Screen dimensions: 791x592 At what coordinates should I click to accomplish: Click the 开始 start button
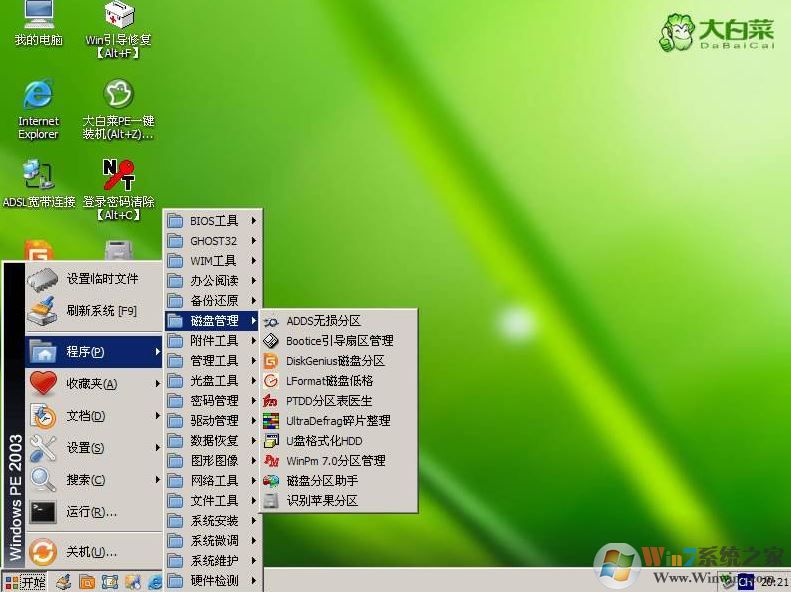pos(25,582)
